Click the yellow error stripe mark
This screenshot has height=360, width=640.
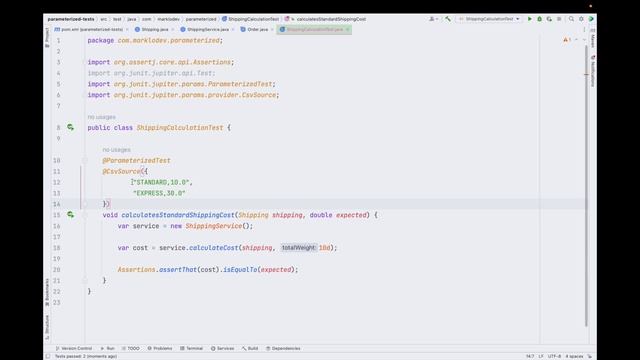pos(587,74)
